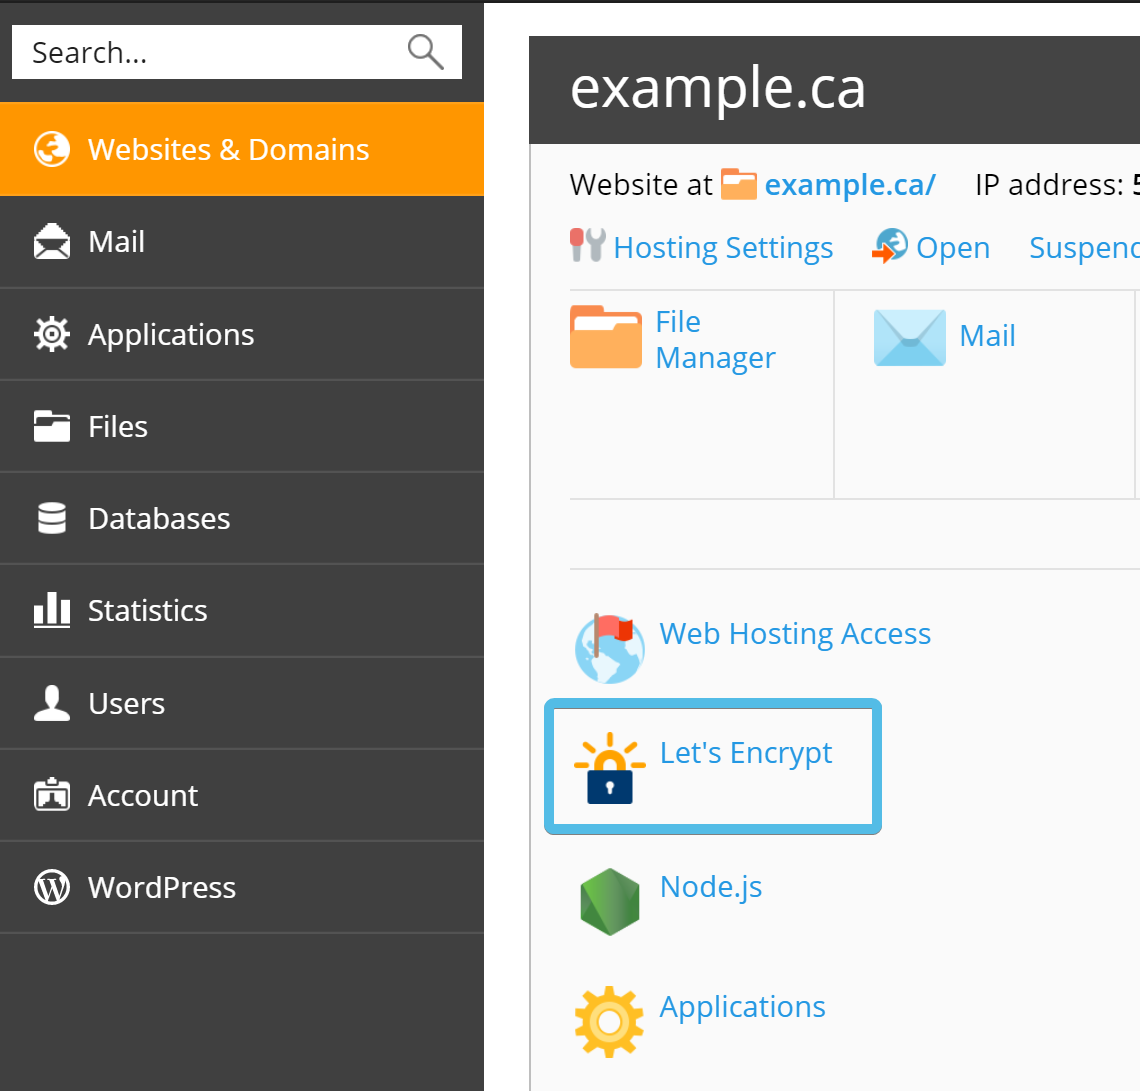Open Applications link in domain panel
The height and width of the screenshot is (1091, 1140).
tap(742, 1008)
